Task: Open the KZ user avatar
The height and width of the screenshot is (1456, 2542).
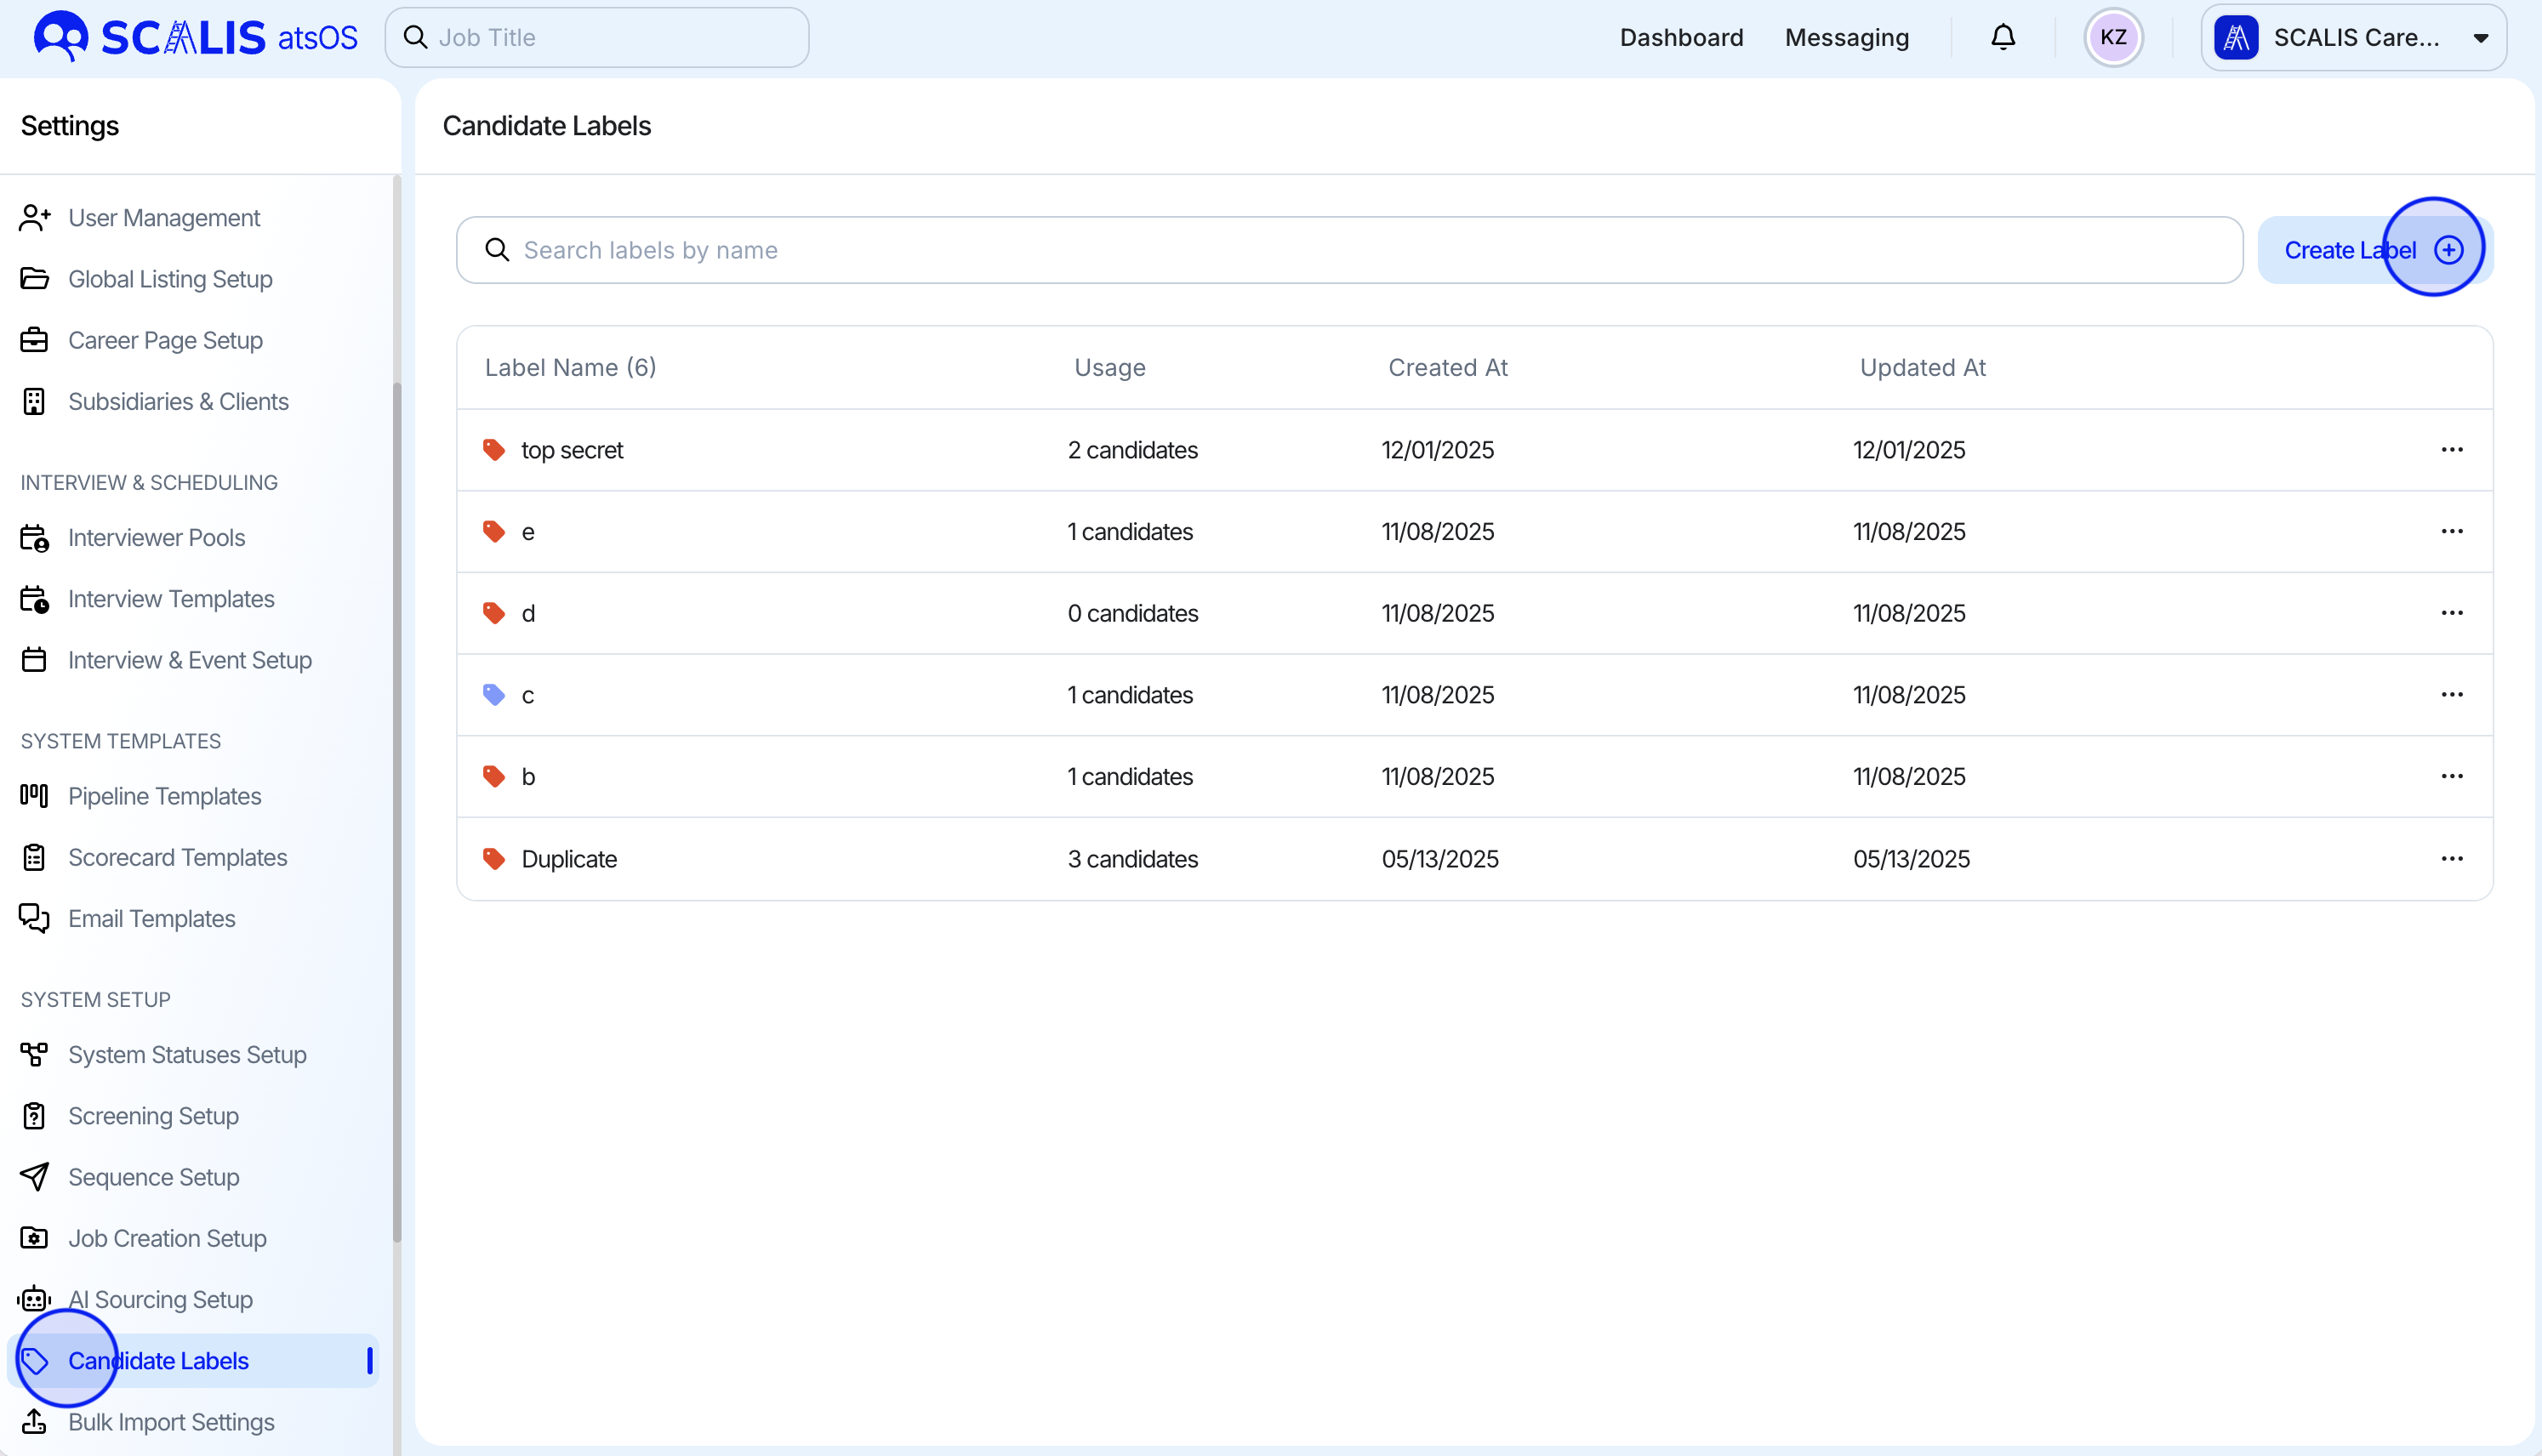Action: tap(2112, 38)
